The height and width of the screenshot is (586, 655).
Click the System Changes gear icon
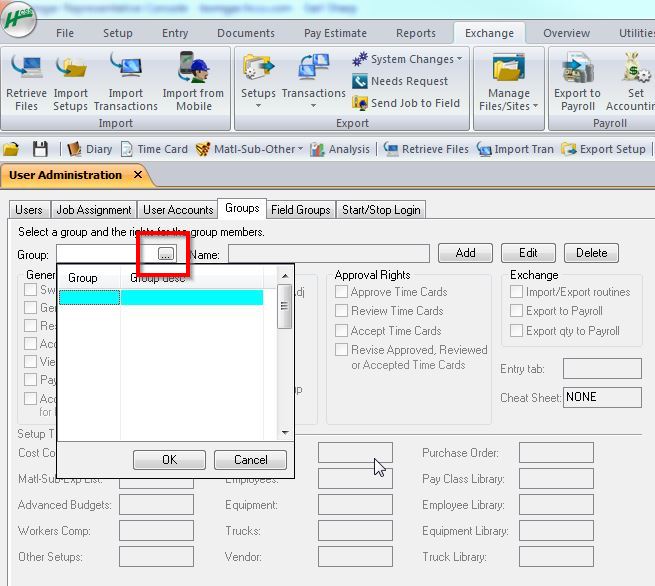[360, 59]
